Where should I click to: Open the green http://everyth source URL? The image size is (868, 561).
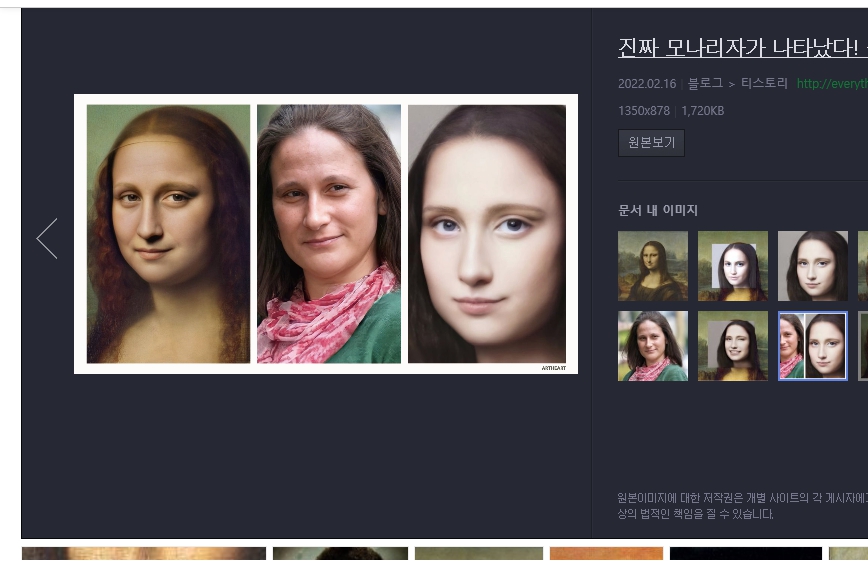pos(832,84)
